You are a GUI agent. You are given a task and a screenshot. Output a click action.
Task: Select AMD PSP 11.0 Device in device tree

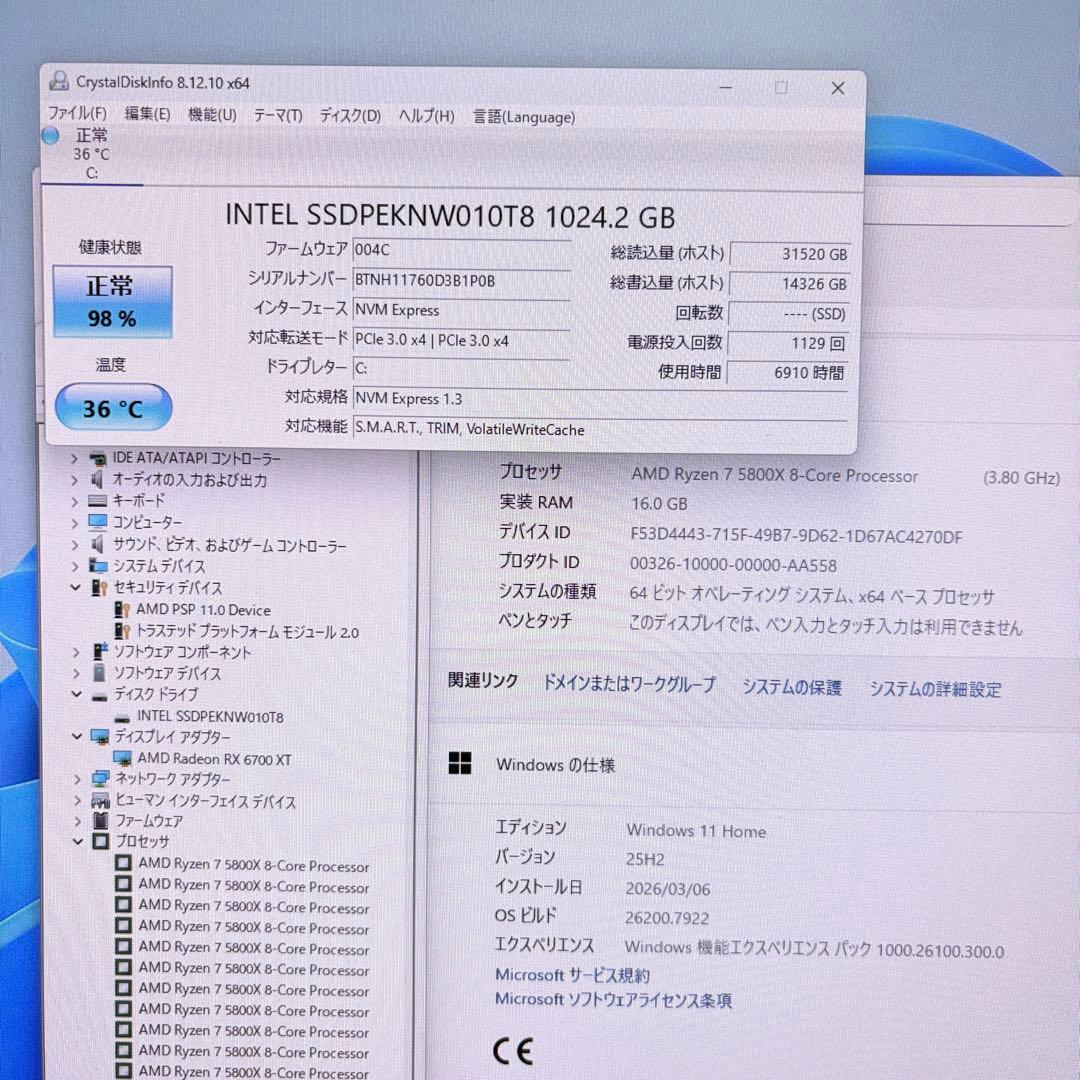[x=203, y=610]
